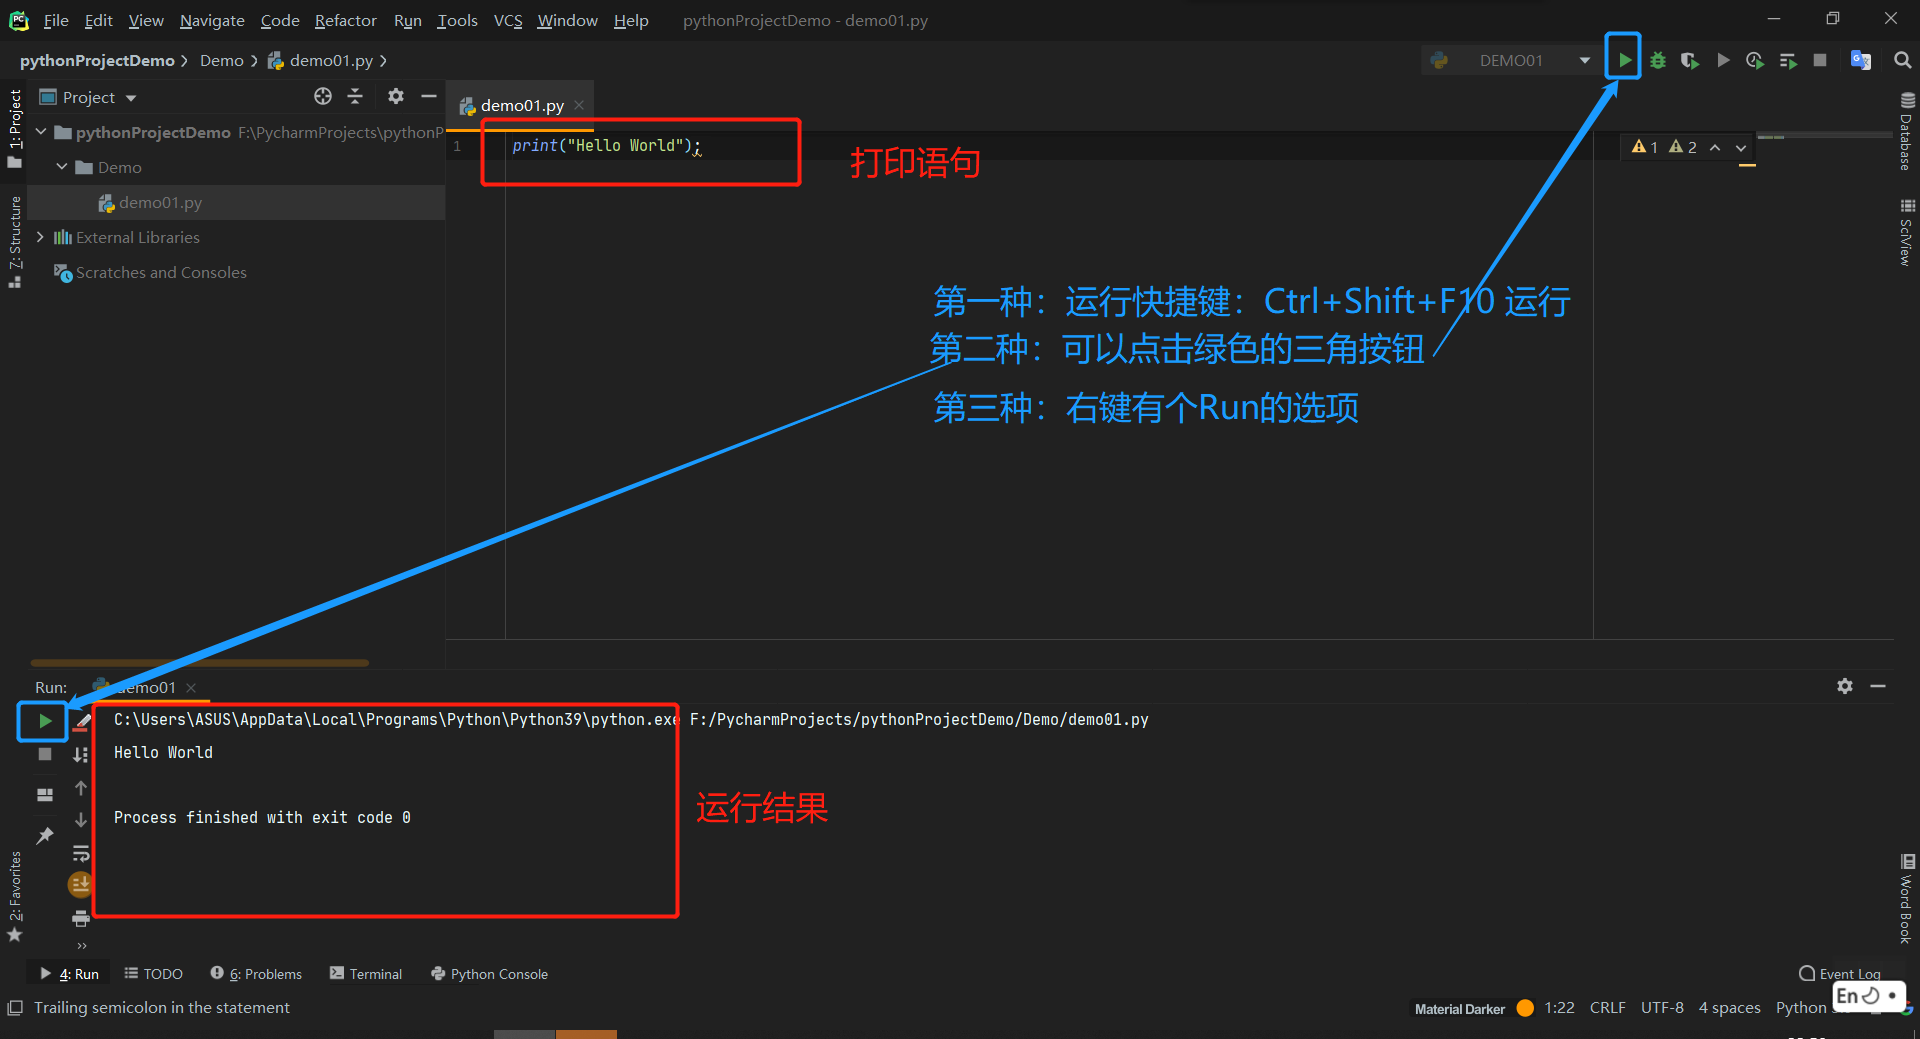Screen dimensions: 1920x1039
Task: Open the Python Console tool window
Action: 489,974
